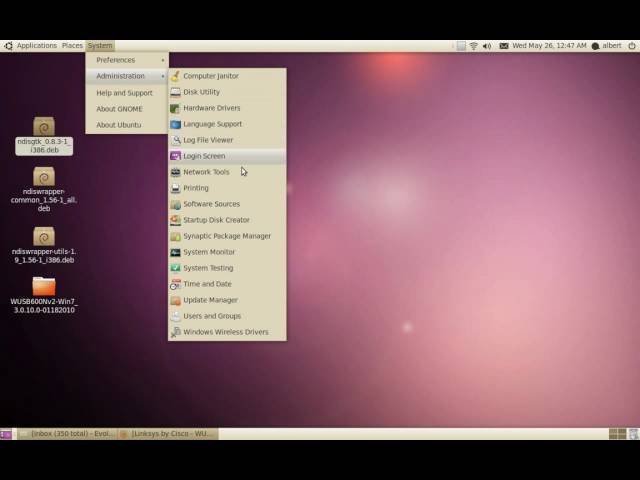Open Network Tools entry
The height and width of the screenshot is (480, 640).
tap(227, 172)
